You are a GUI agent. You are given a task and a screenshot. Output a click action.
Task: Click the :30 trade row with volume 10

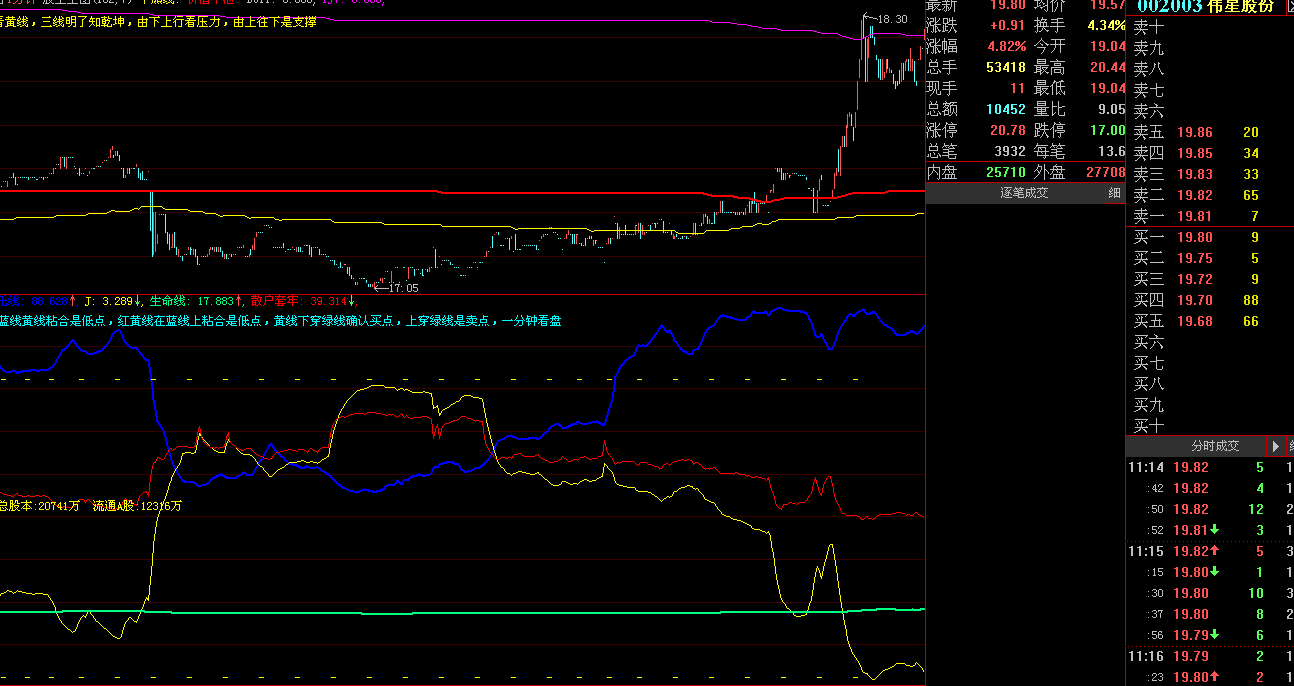pyautogui.click(x=1210, y=593)
